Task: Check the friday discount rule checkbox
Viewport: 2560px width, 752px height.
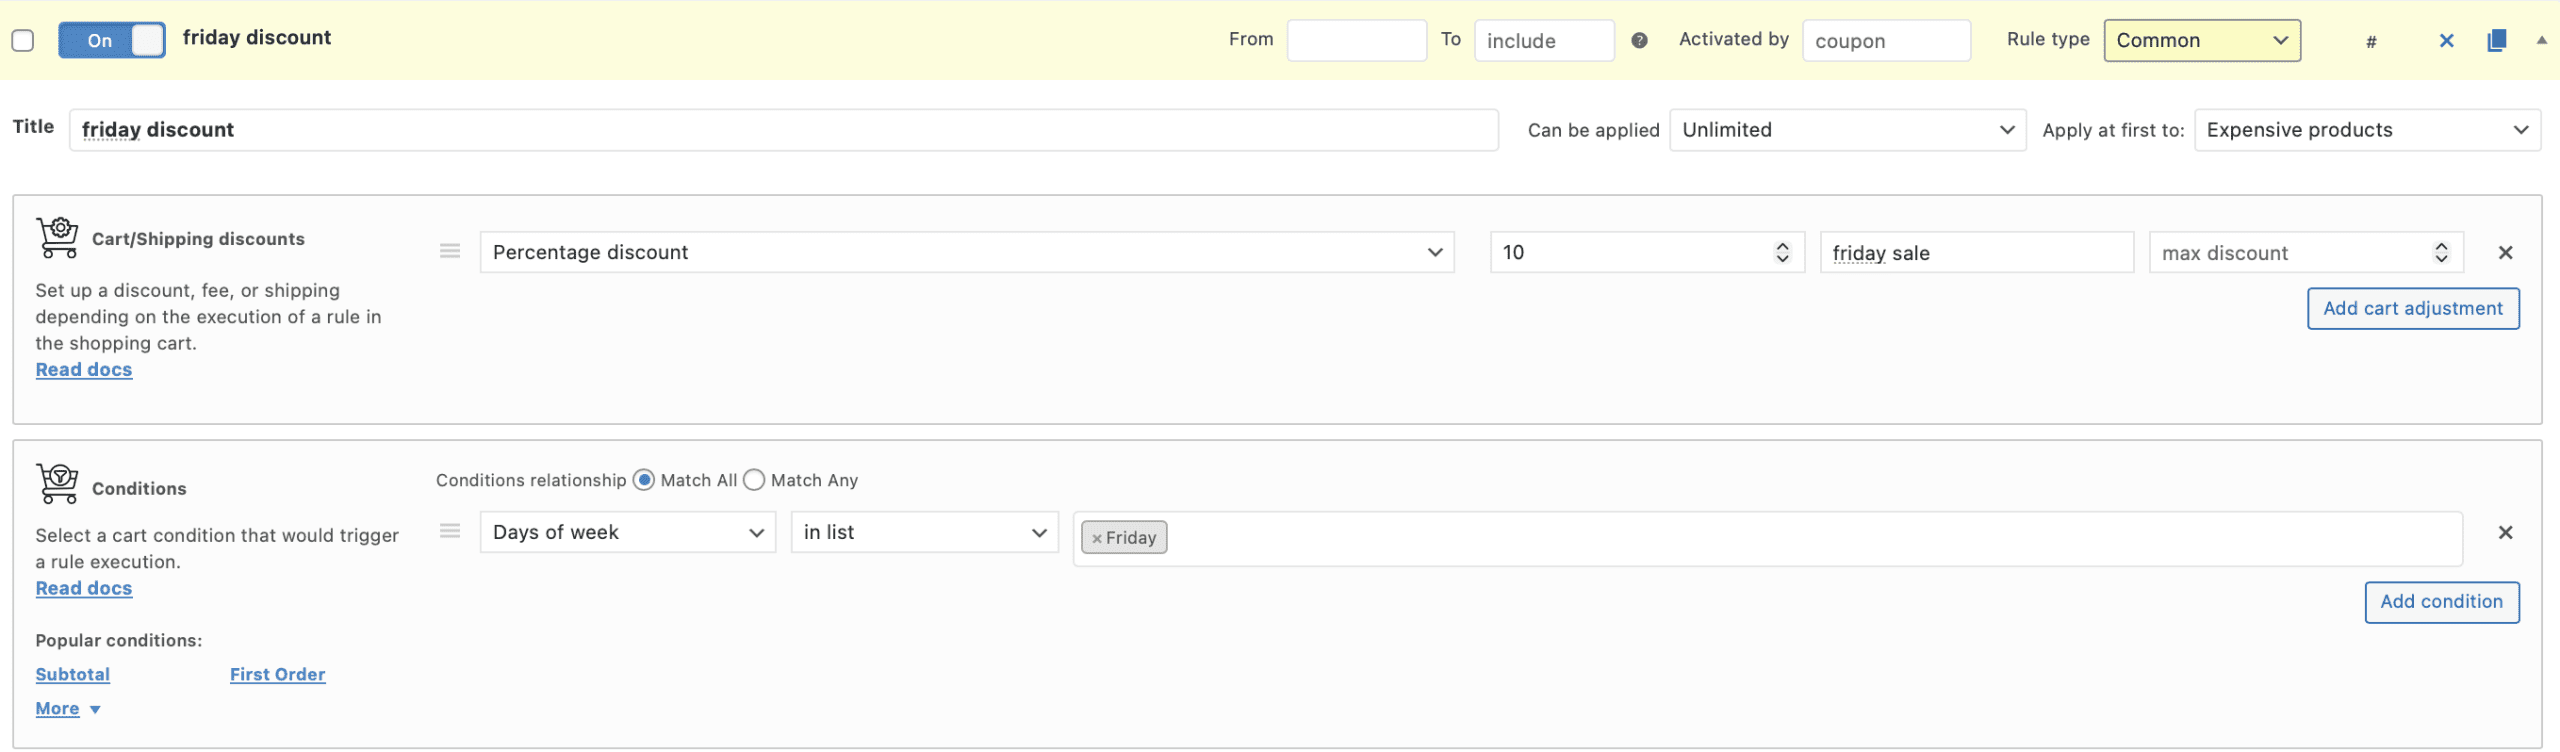Action: [x=23, y=41]
